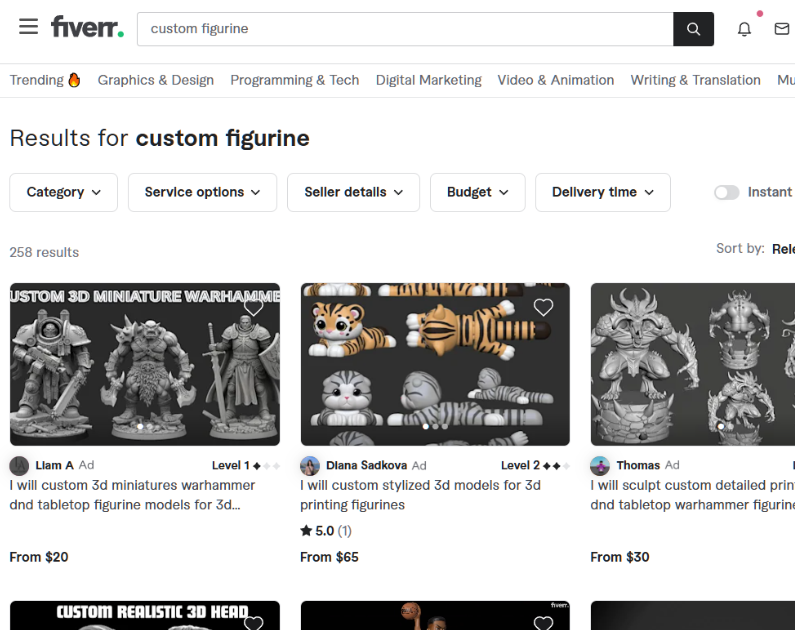Open Liam A seller name link
795x630 pixels.
tap(54, 465)
